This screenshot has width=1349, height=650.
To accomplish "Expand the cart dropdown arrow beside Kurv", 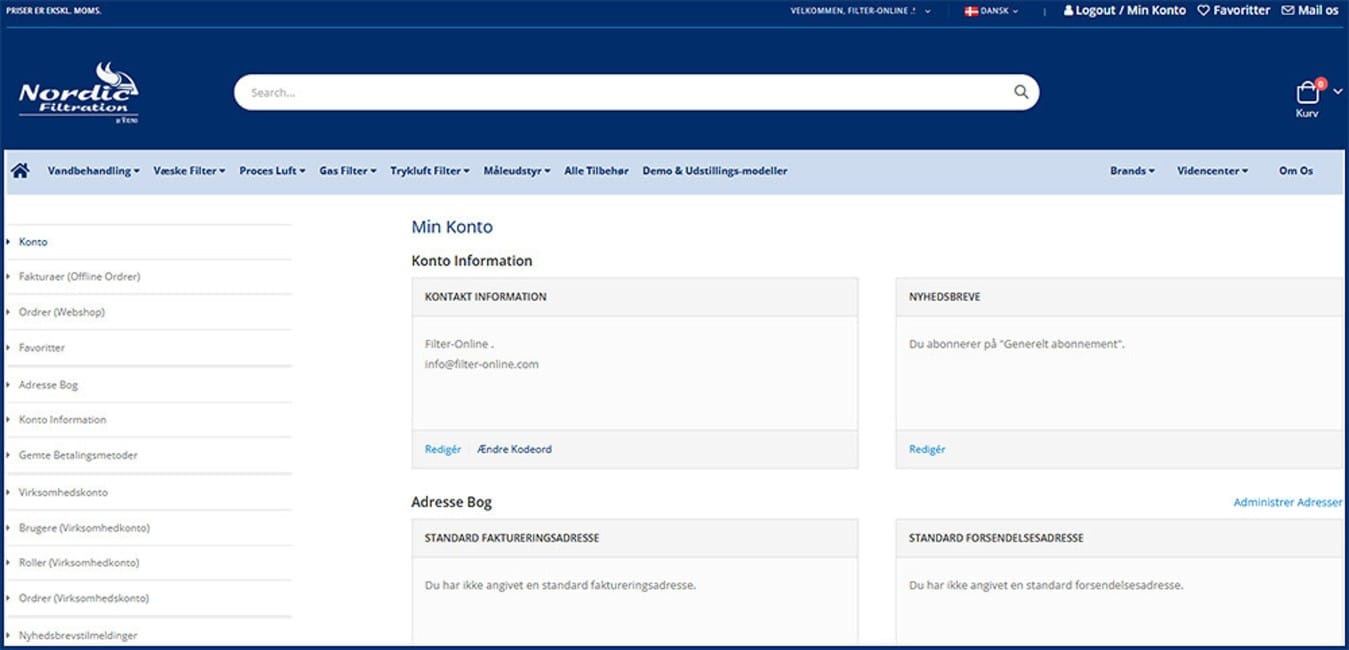I will coord(1338,91).
